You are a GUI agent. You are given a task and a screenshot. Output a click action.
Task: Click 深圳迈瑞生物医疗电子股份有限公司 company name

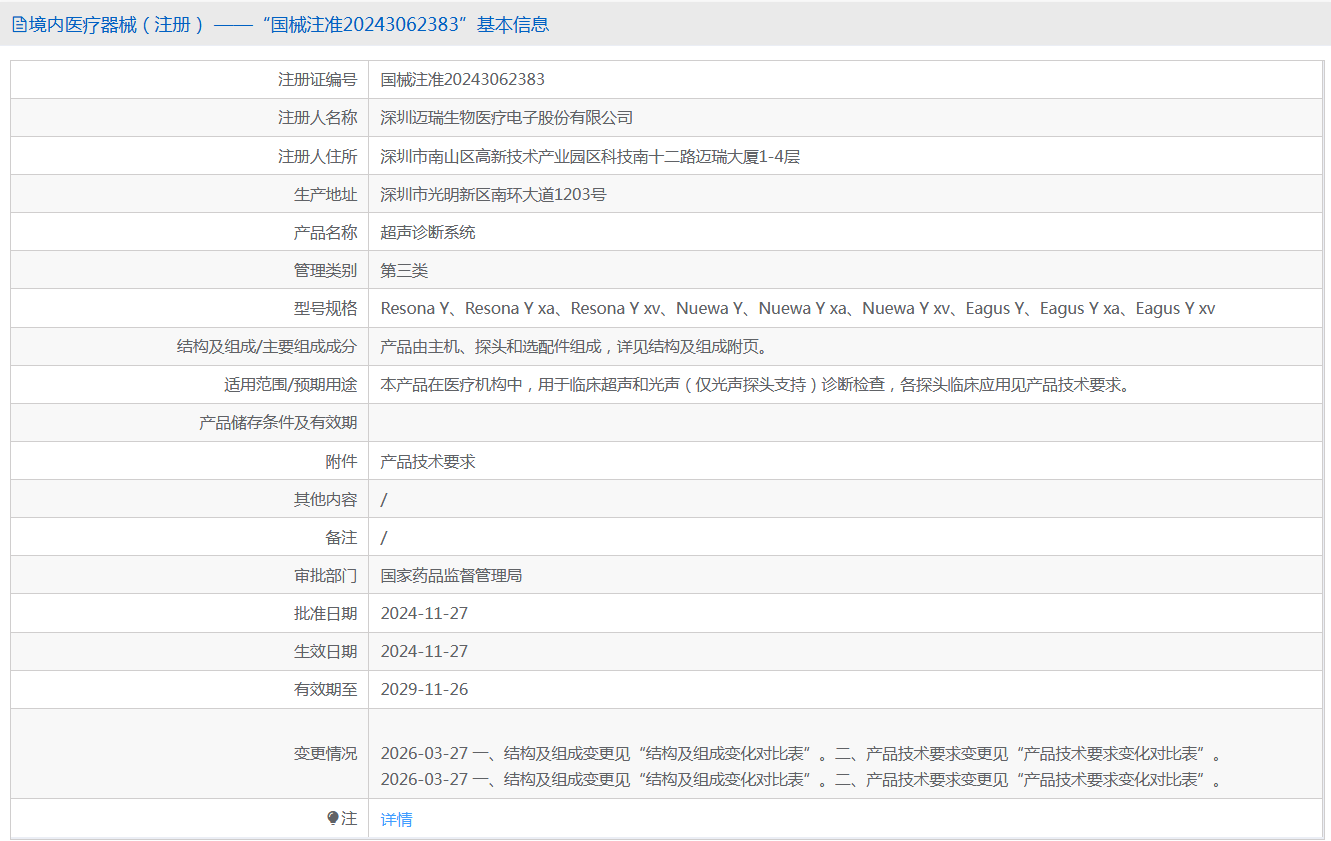point(507,117)
